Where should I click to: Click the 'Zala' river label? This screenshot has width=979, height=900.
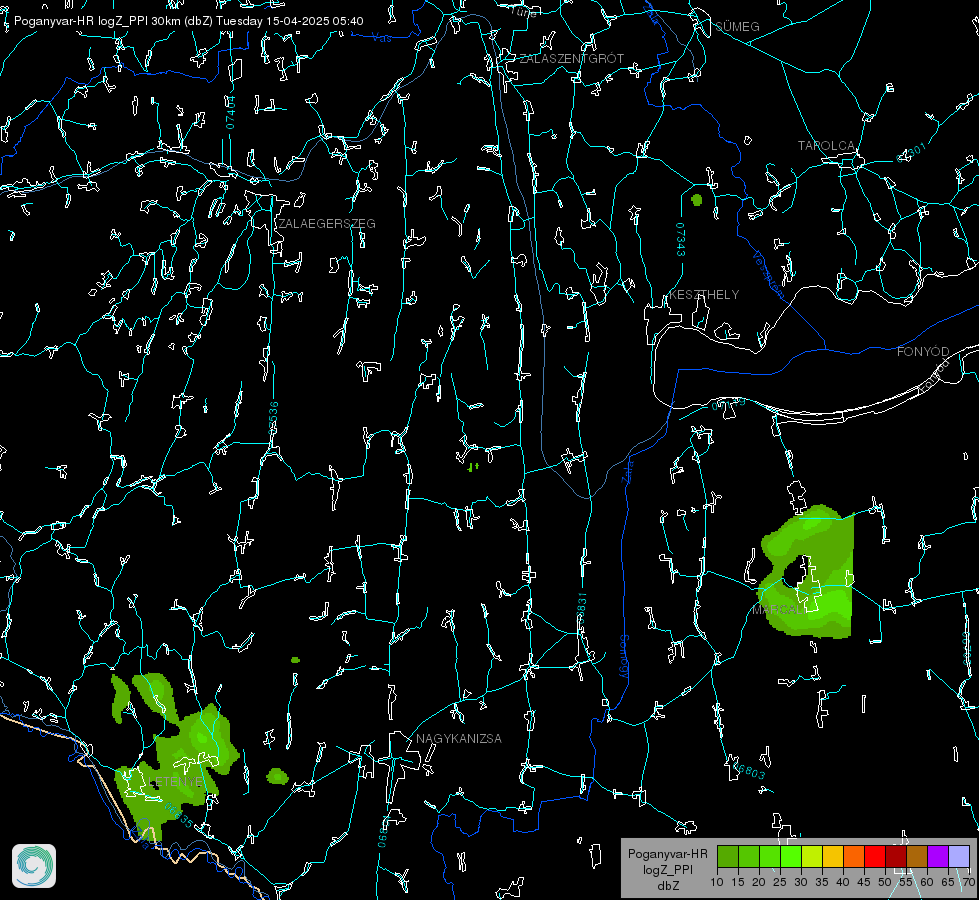point(628,471)
